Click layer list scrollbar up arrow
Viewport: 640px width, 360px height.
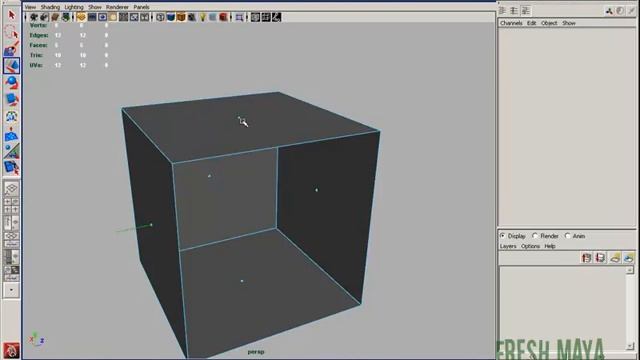coord(630,270)
